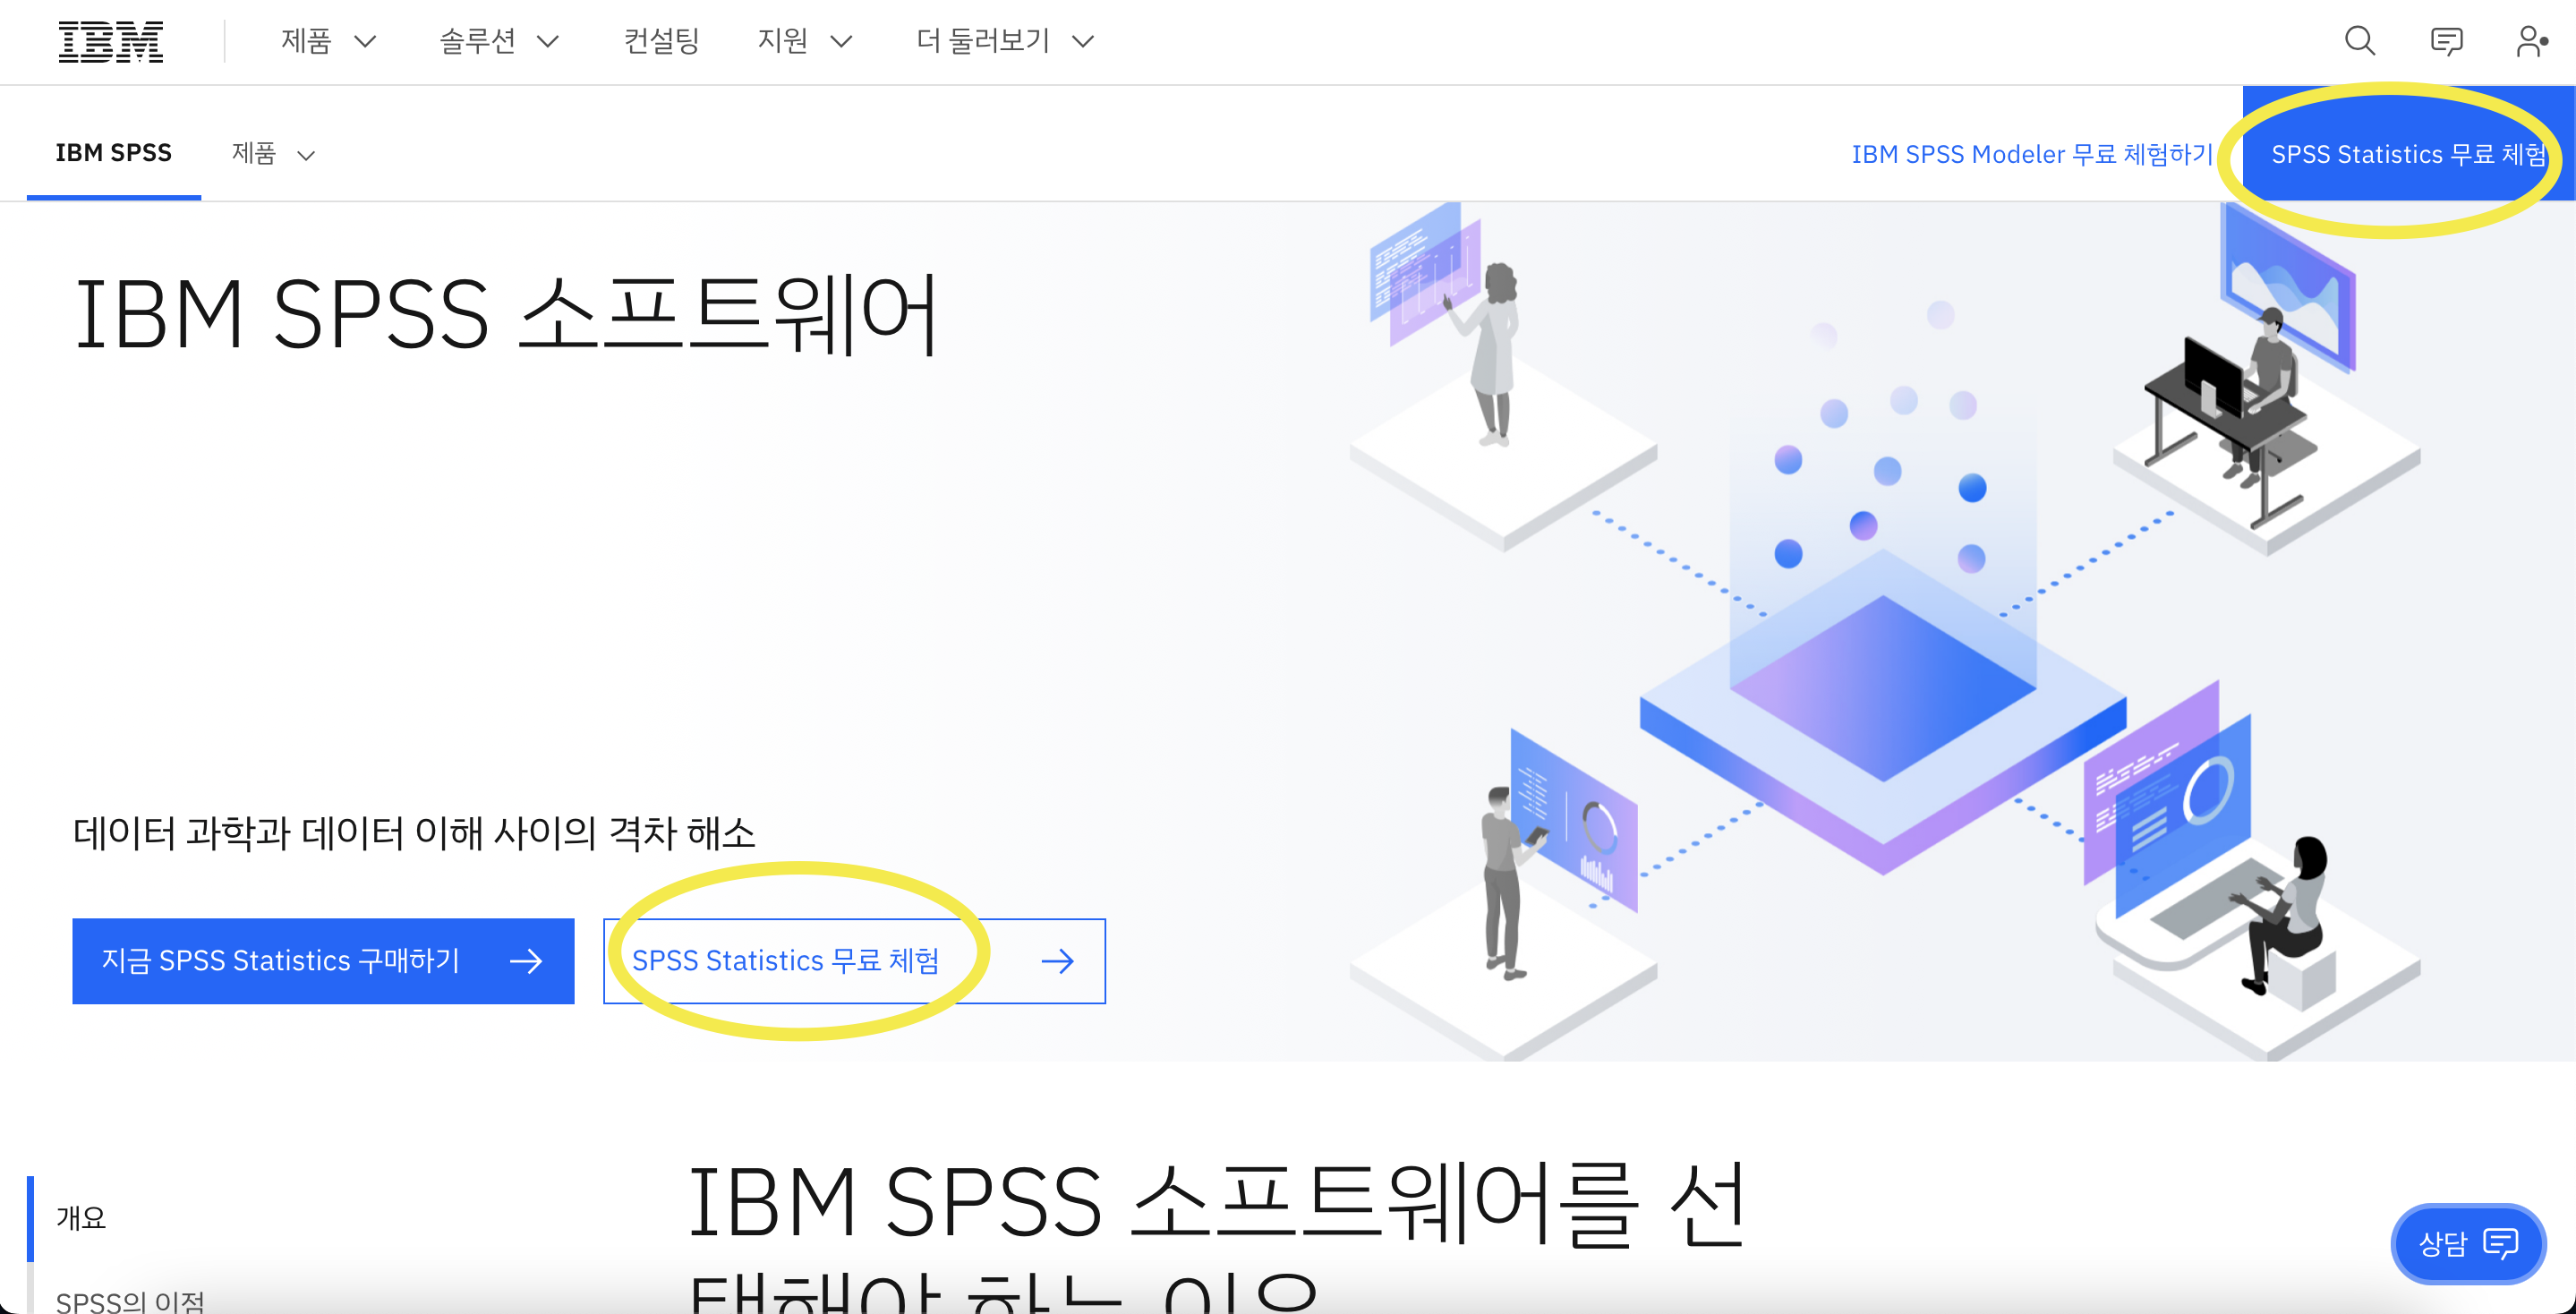2576x1314 pixels.
Task: Open the search magnifier icon
Action: coord(2359,41)
